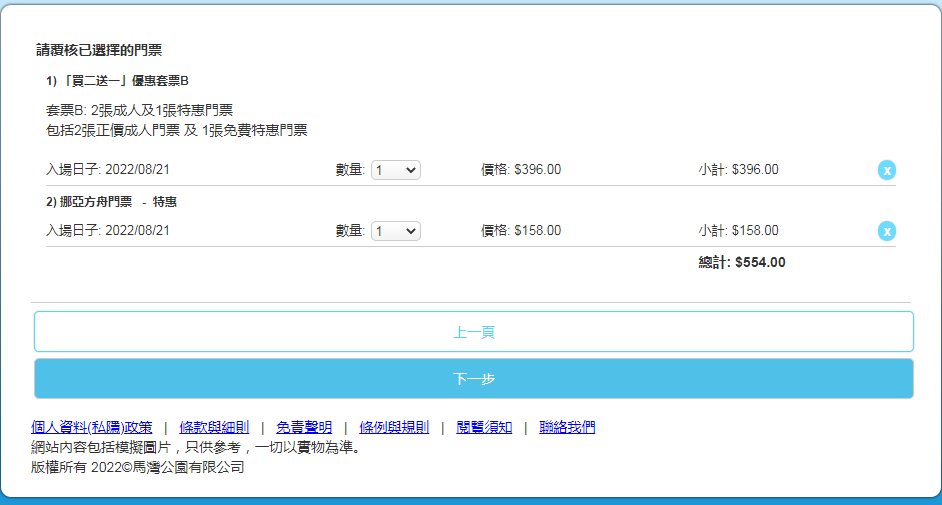Open 聯絡我們 link

pyautogui.click(x=567, y=427)
